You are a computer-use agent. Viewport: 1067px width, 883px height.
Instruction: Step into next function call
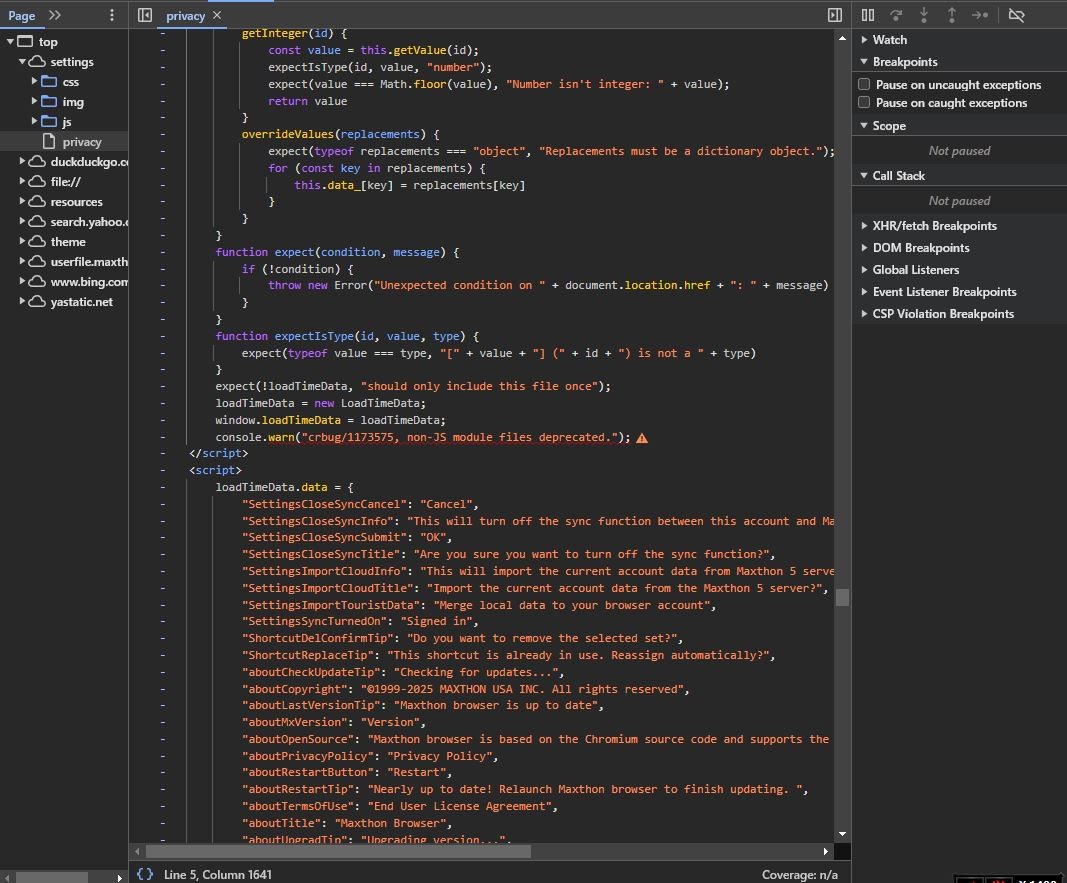click(923, 15)
